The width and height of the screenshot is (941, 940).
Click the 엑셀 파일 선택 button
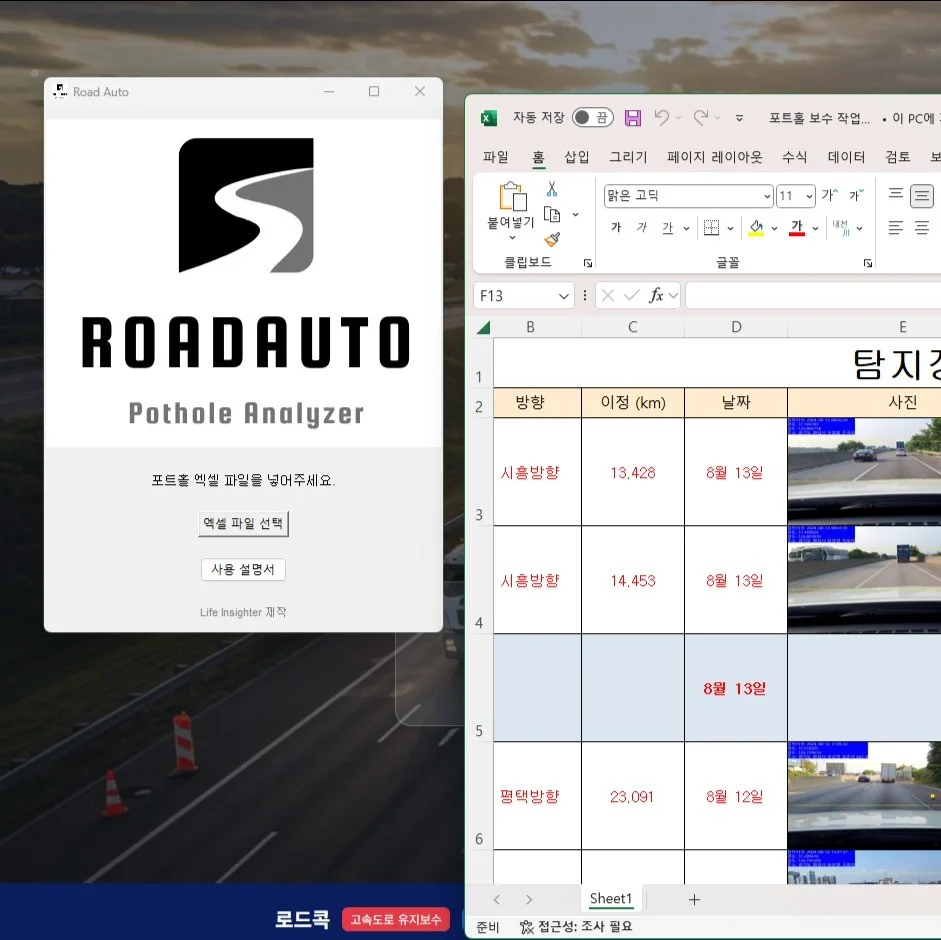click(x=243, y=522)
